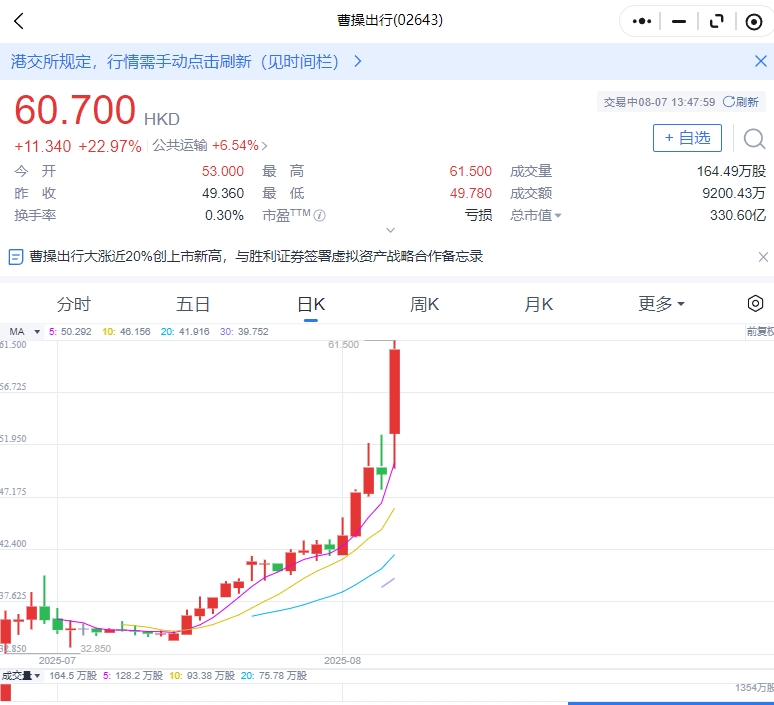The height and width of the screenshot is (705, 774).
Task: Open MA indicator dropdown
Action: [x=24, y=332]
